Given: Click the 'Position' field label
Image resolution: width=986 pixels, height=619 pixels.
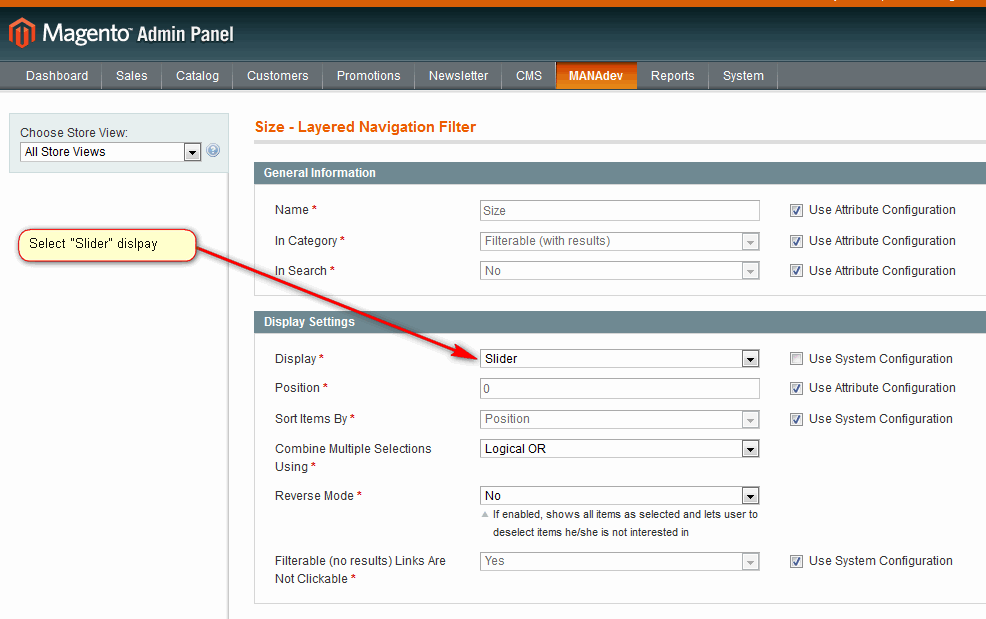Looking at the screenshot, I should [x=297, y=388].
